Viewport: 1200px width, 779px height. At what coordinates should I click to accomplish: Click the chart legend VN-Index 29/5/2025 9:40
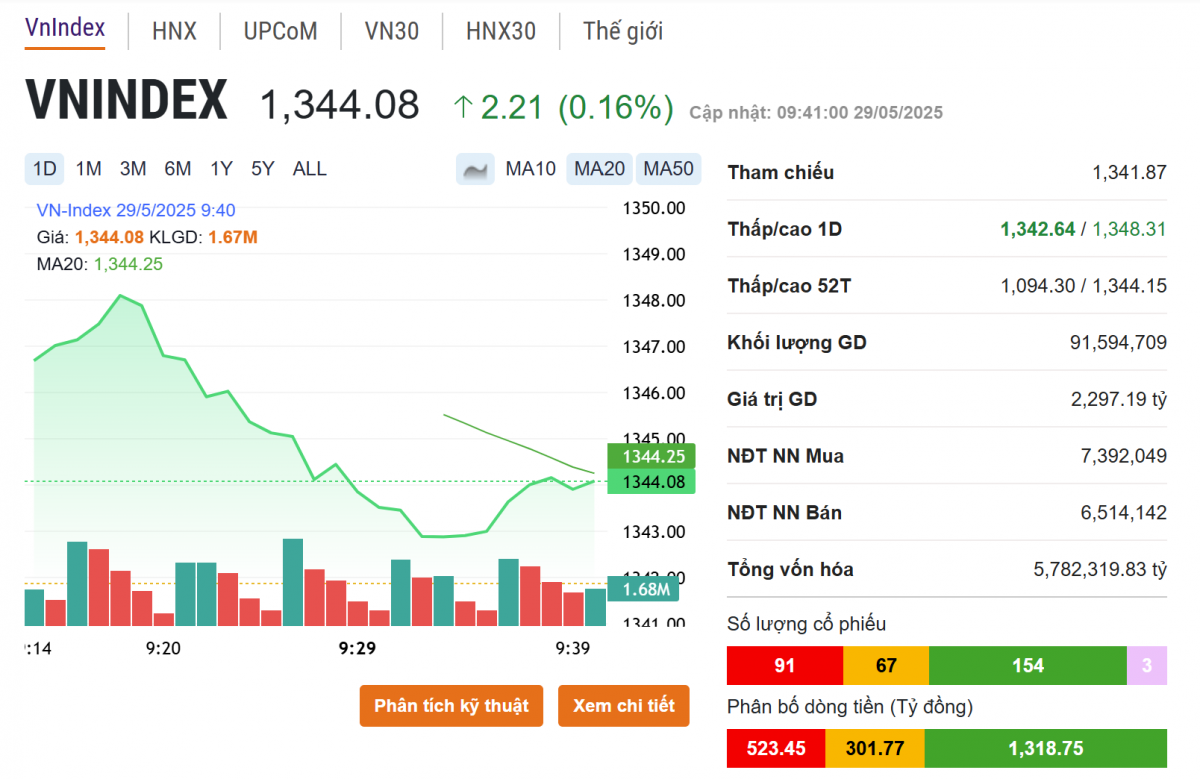pyautogui.click(x=136, y=210)
